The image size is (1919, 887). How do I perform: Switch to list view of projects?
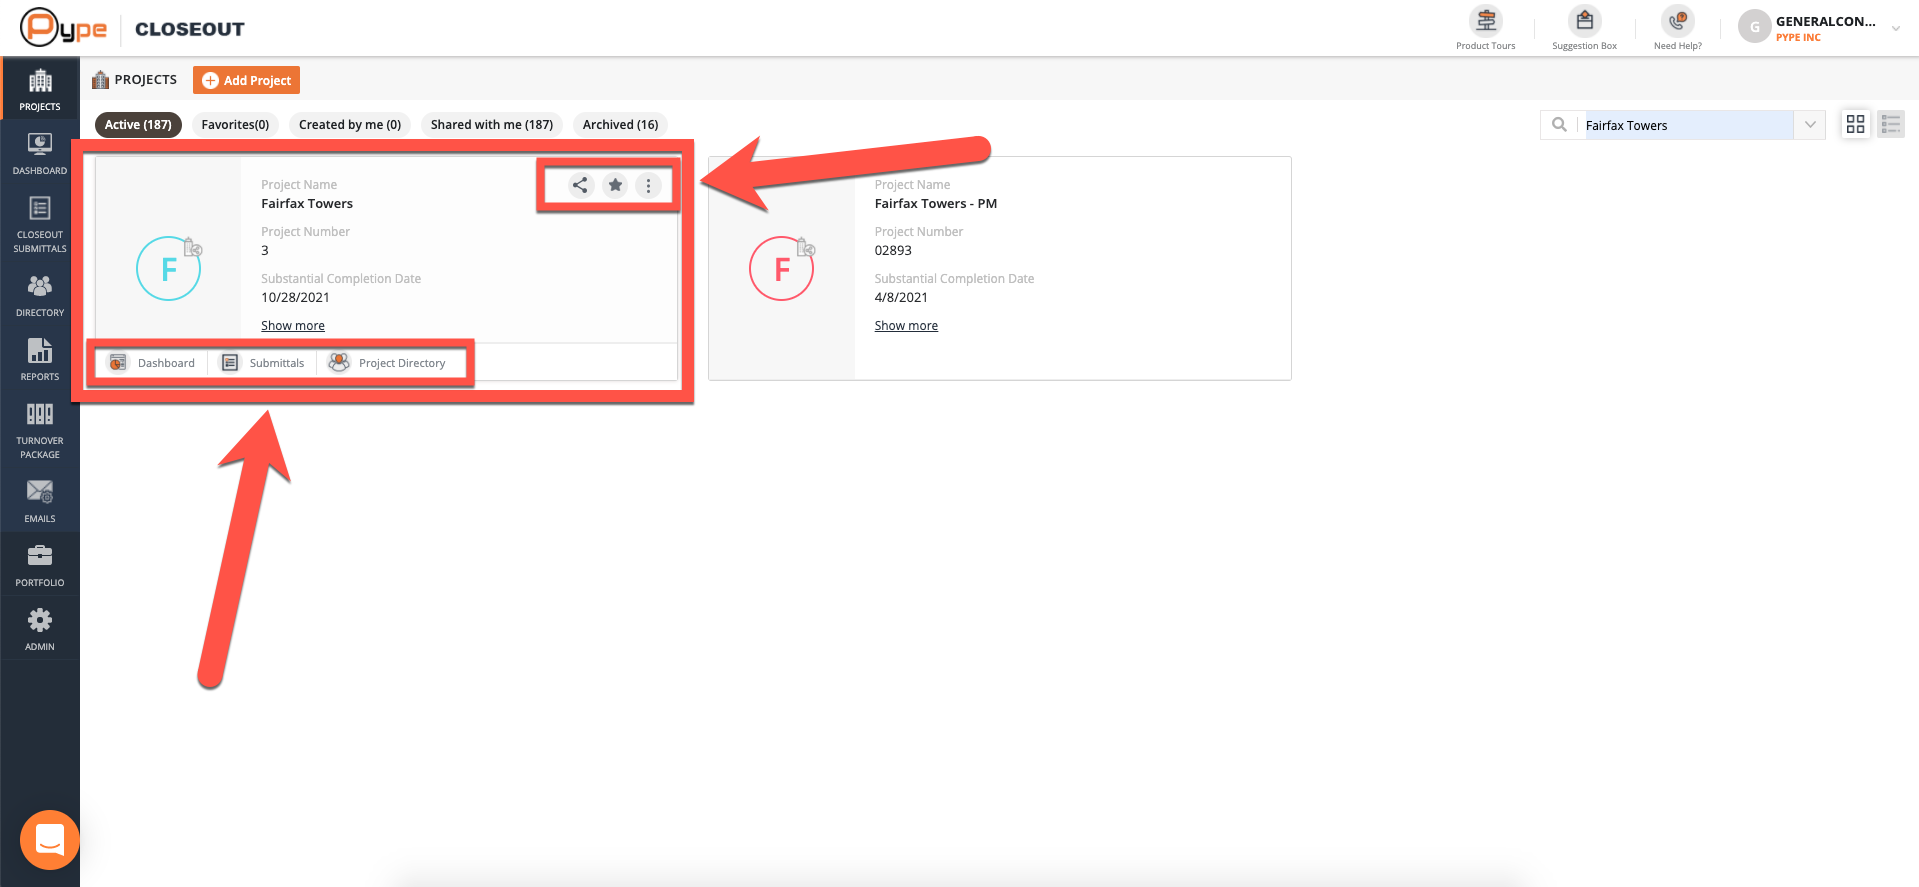1891,124
